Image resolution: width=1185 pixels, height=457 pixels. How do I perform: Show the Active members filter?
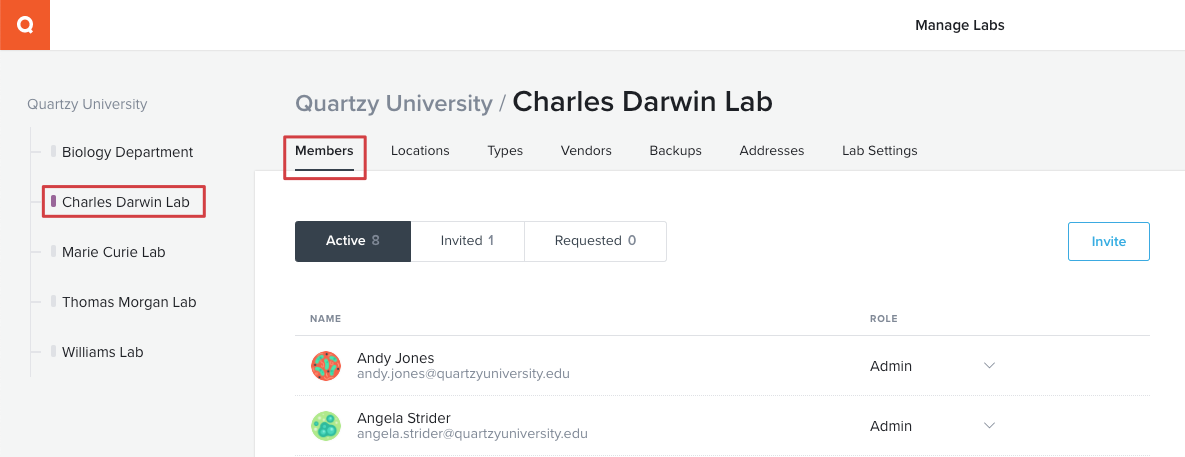[353, 241]
